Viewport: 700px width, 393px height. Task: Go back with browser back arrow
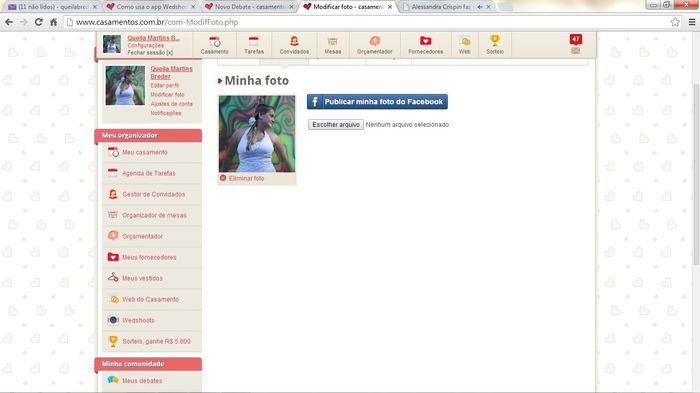point(8,22)
